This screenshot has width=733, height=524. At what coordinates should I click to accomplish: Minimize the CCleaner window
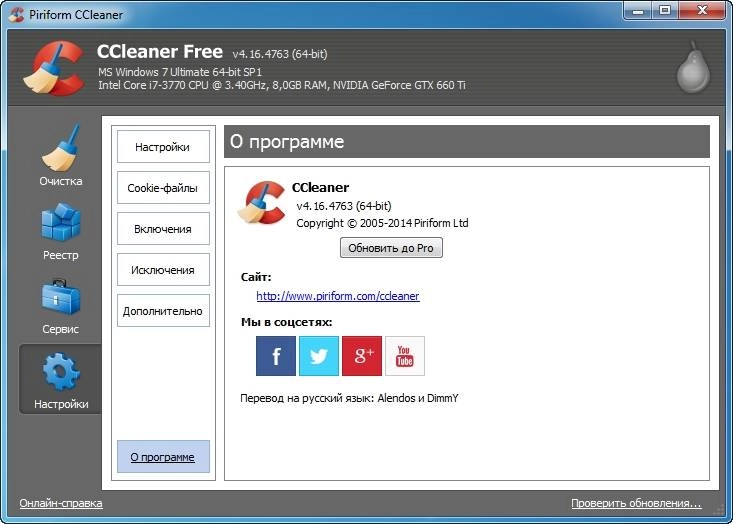(638, 11)
